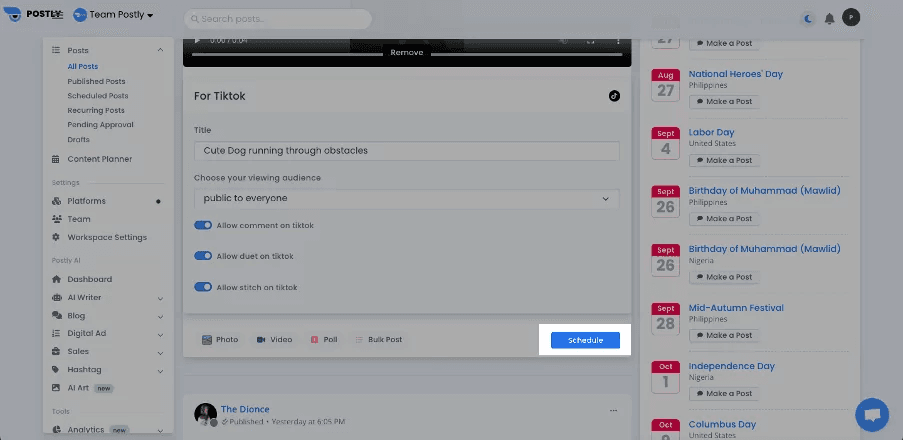Click the TikTok logo icon
904x440 pixels.
tap(614, 96)
